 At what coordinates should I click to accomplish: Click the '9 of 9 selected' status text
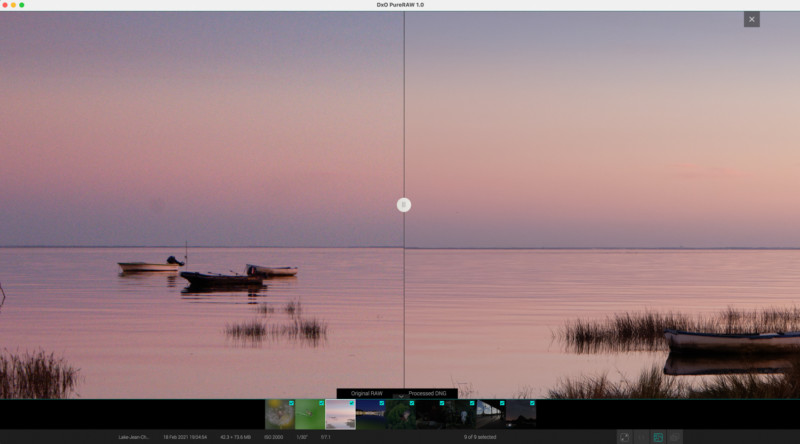(x=480, y=437)
